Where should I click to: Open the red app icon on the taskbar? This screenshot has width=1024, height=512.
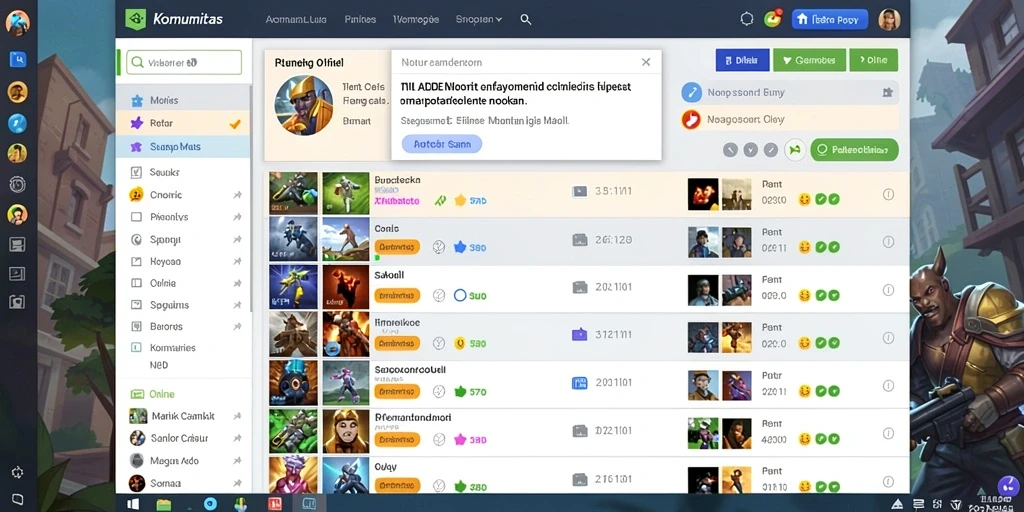click(x=274, y=504)
